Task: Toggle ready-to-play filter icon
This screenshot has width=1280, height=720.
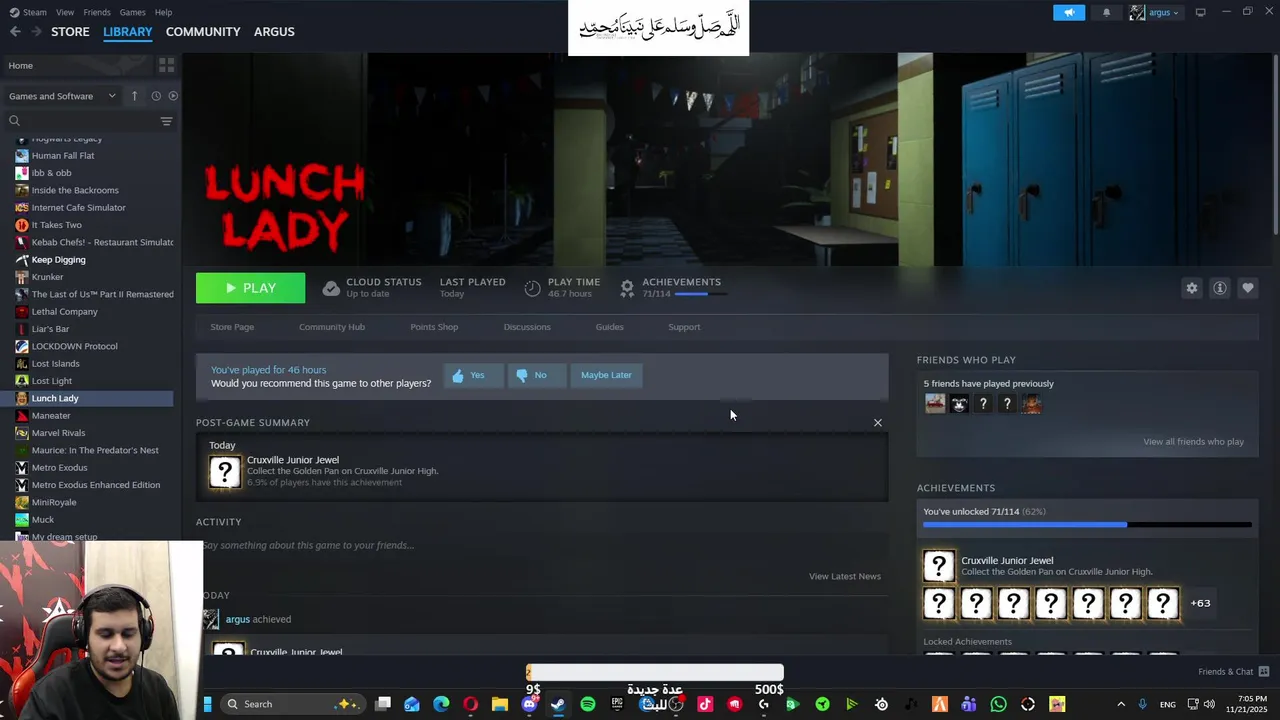Action: (x=173, y=96)
